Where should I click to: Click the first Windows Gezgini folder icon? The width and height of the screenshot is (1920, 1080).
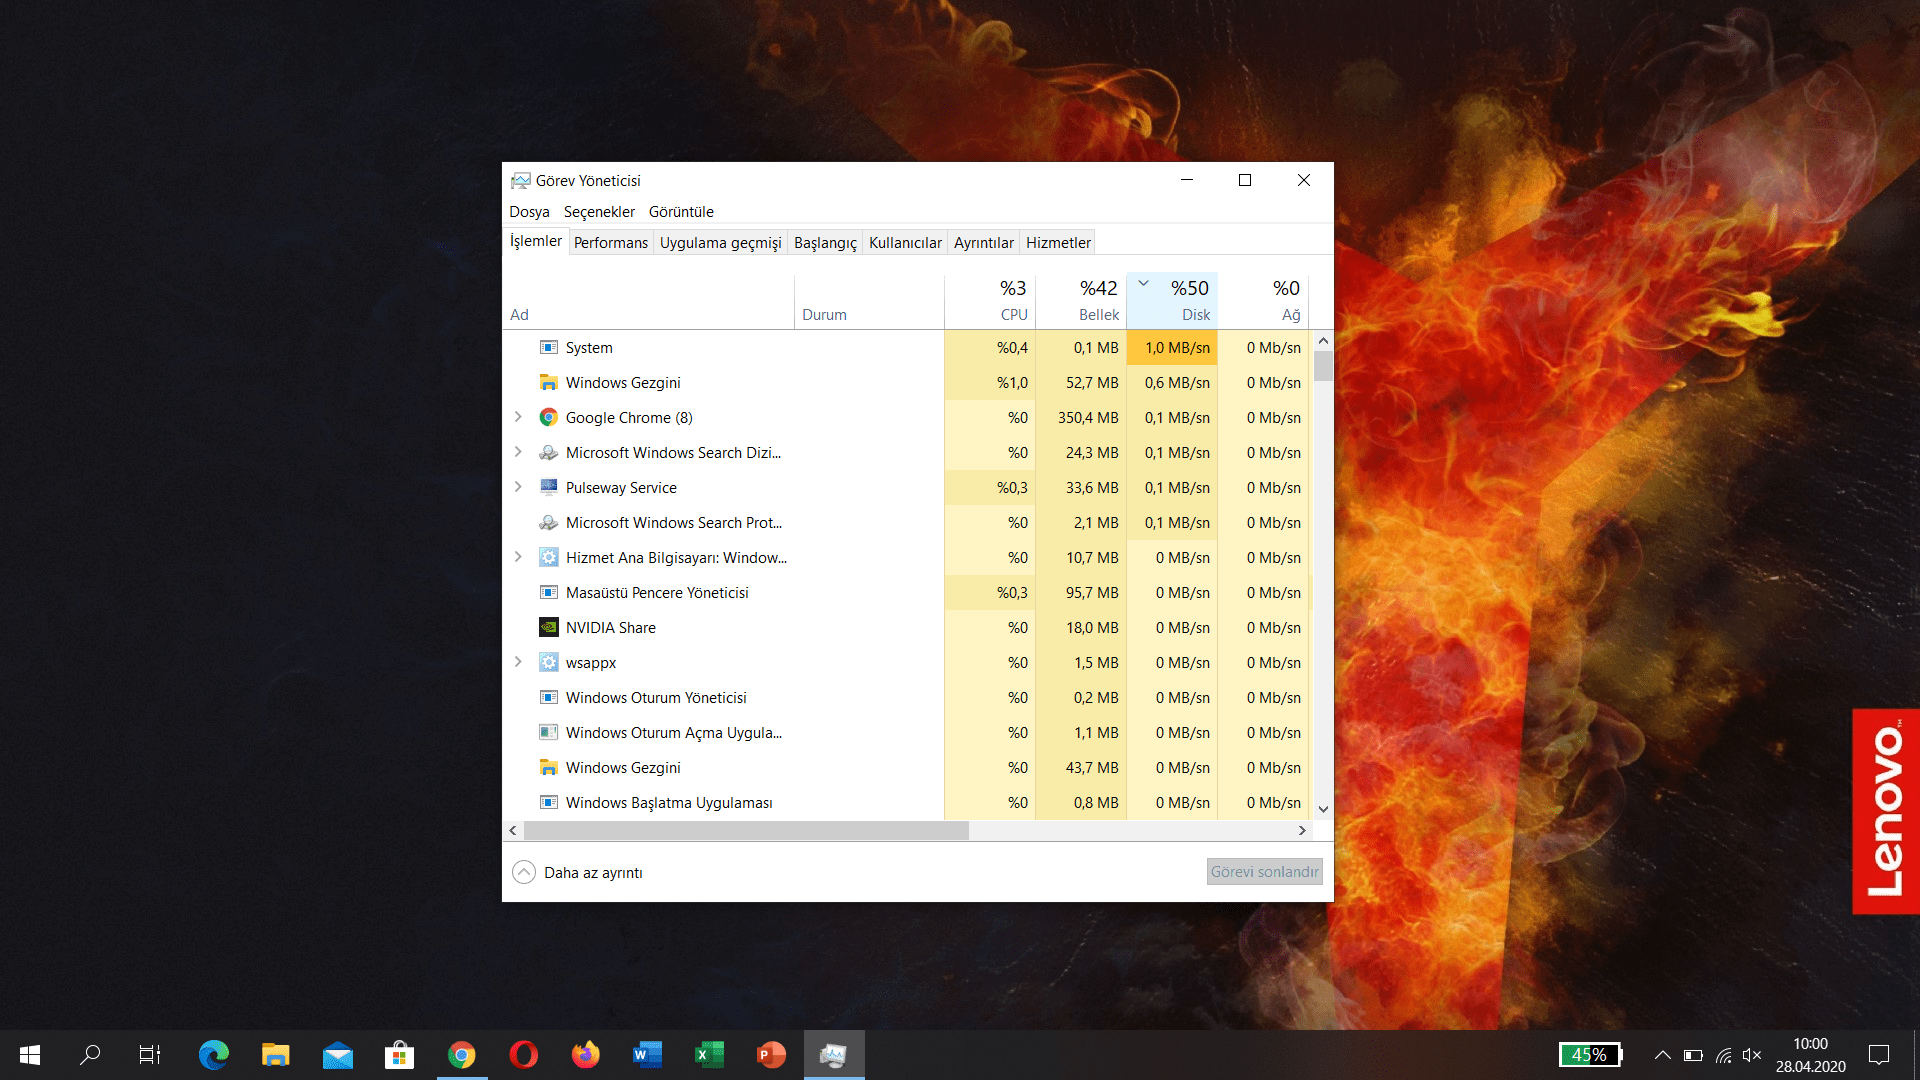[x=548, y=382]
